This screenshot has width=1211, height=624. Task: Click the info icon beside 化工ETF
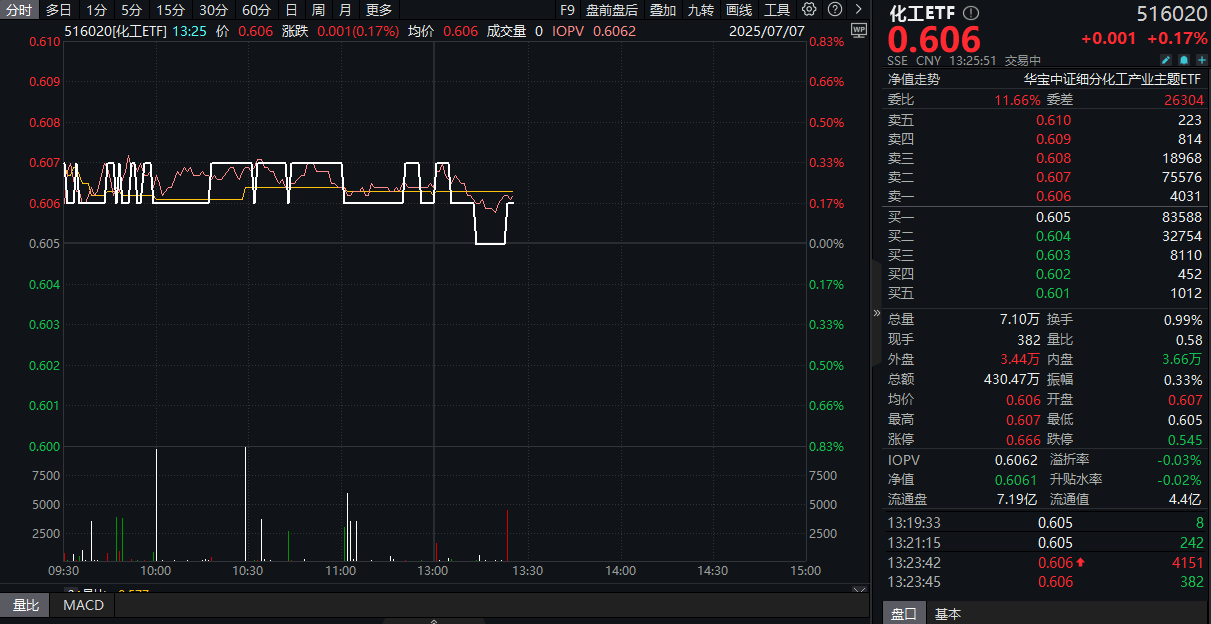pyautogui.click(x=971, y=13)
